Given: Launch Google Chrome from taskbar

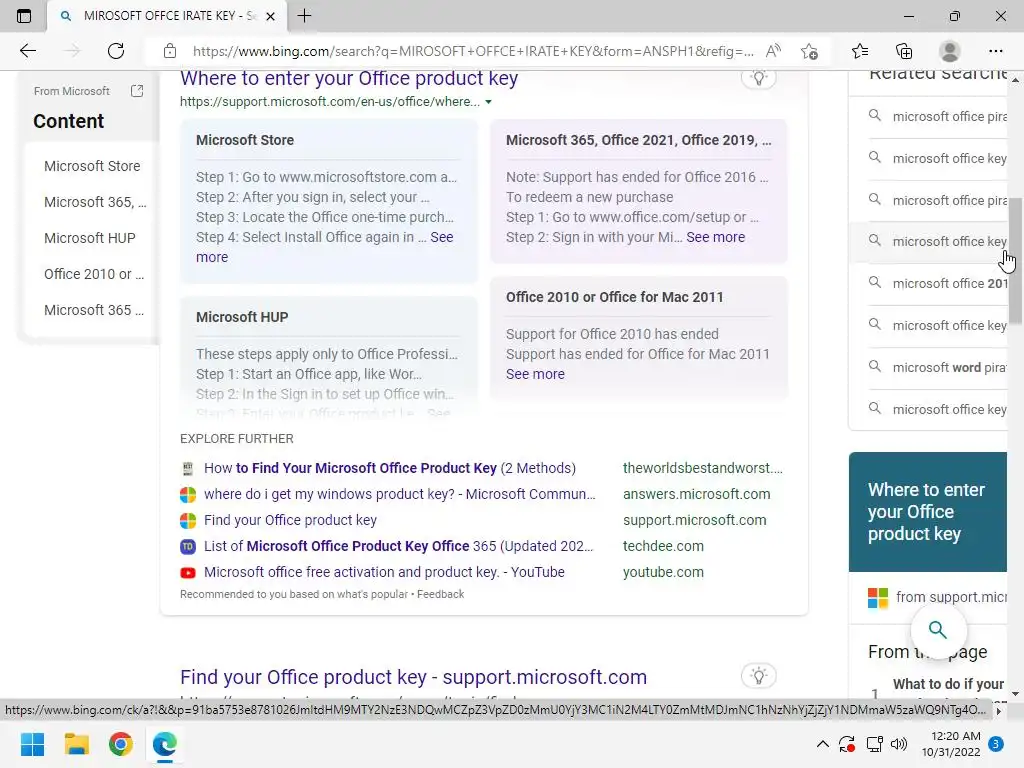Looking at the screenshot, I should pos(121,744).
